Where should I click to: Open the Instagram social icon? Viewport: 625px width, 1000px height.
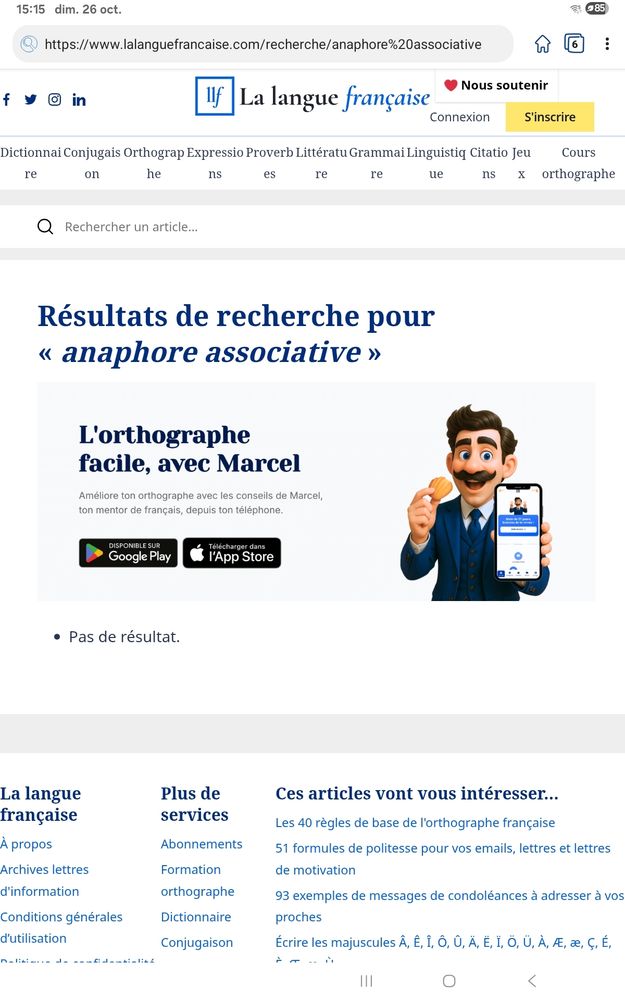pyautogui.click(x=55, y=99)
